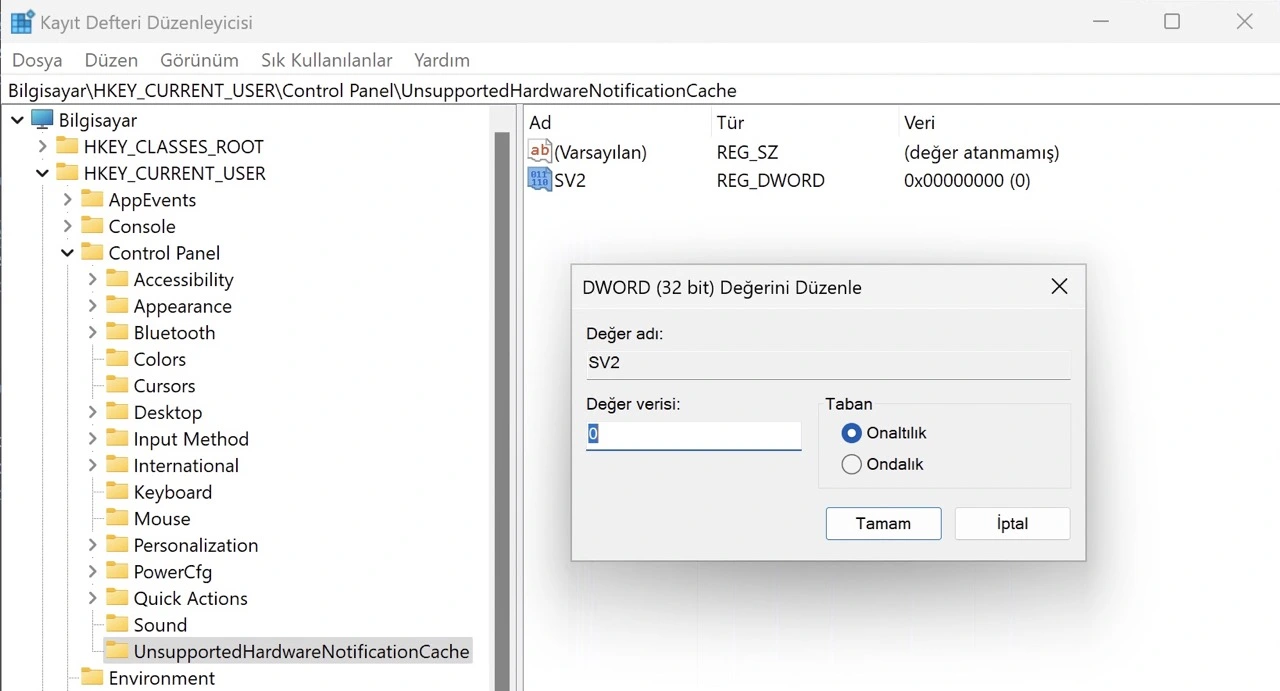Screen dimensions: 1280x691
Task: Confirm with the Tamam button
Action: [x=883, y=523]
